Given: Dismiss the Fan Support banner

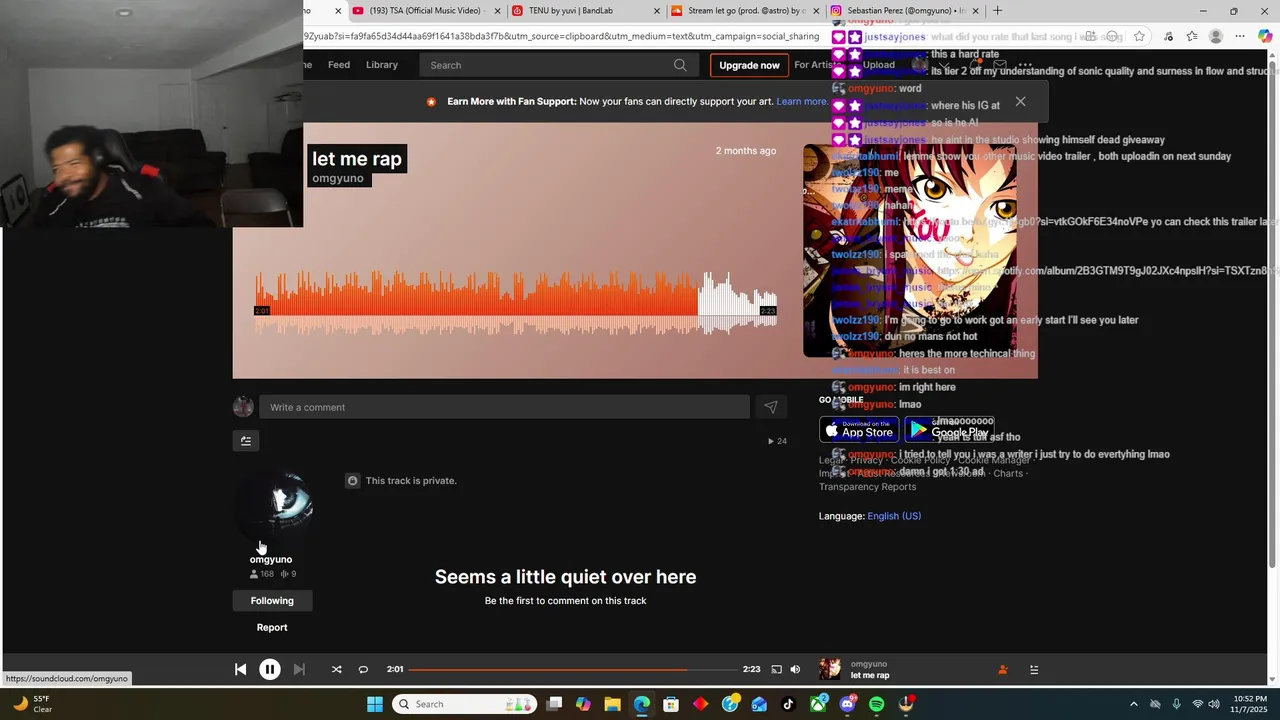Looking at the screenshot, I should (1020, 101).
